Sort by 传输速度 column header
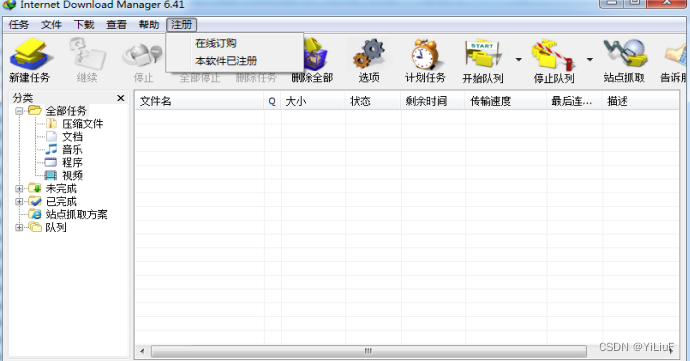The height and width of the screenshot is (361, 690). (506, 101)
